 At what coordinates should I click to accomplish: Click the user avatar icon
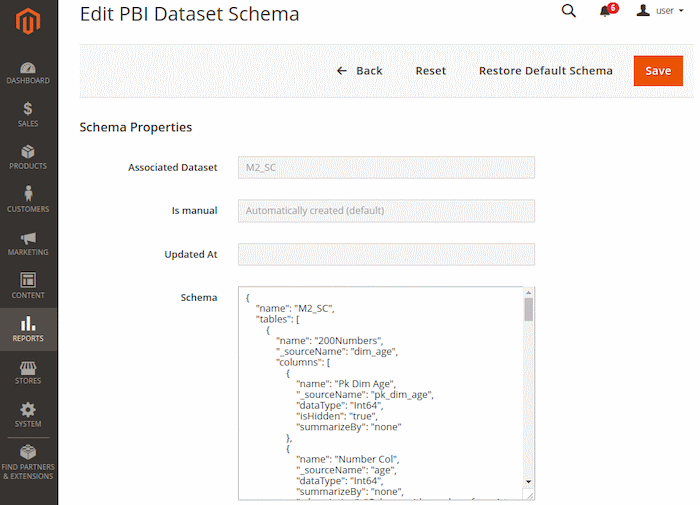643,10
